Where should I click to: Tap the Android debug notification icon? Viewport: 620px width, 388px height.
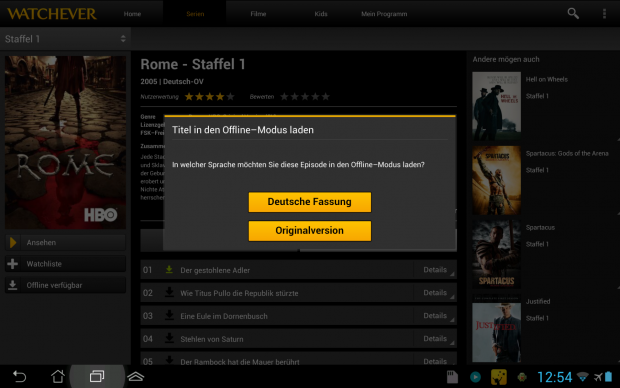pos(522,377)
